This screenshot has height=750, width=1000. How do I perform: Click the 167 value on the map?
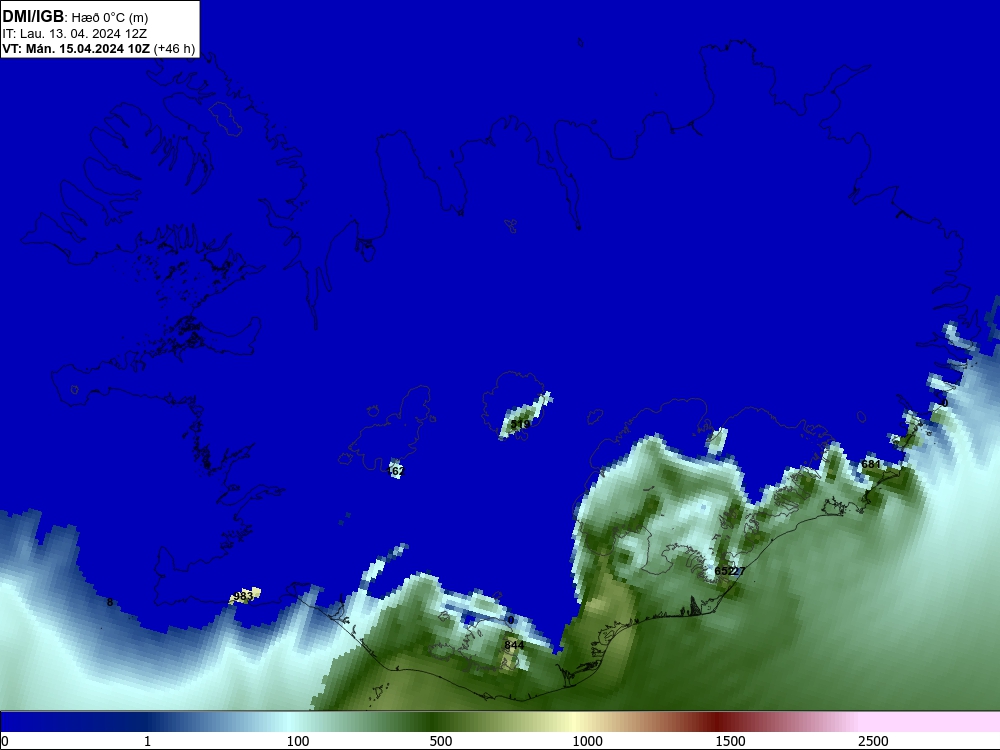tap(395, 471)
